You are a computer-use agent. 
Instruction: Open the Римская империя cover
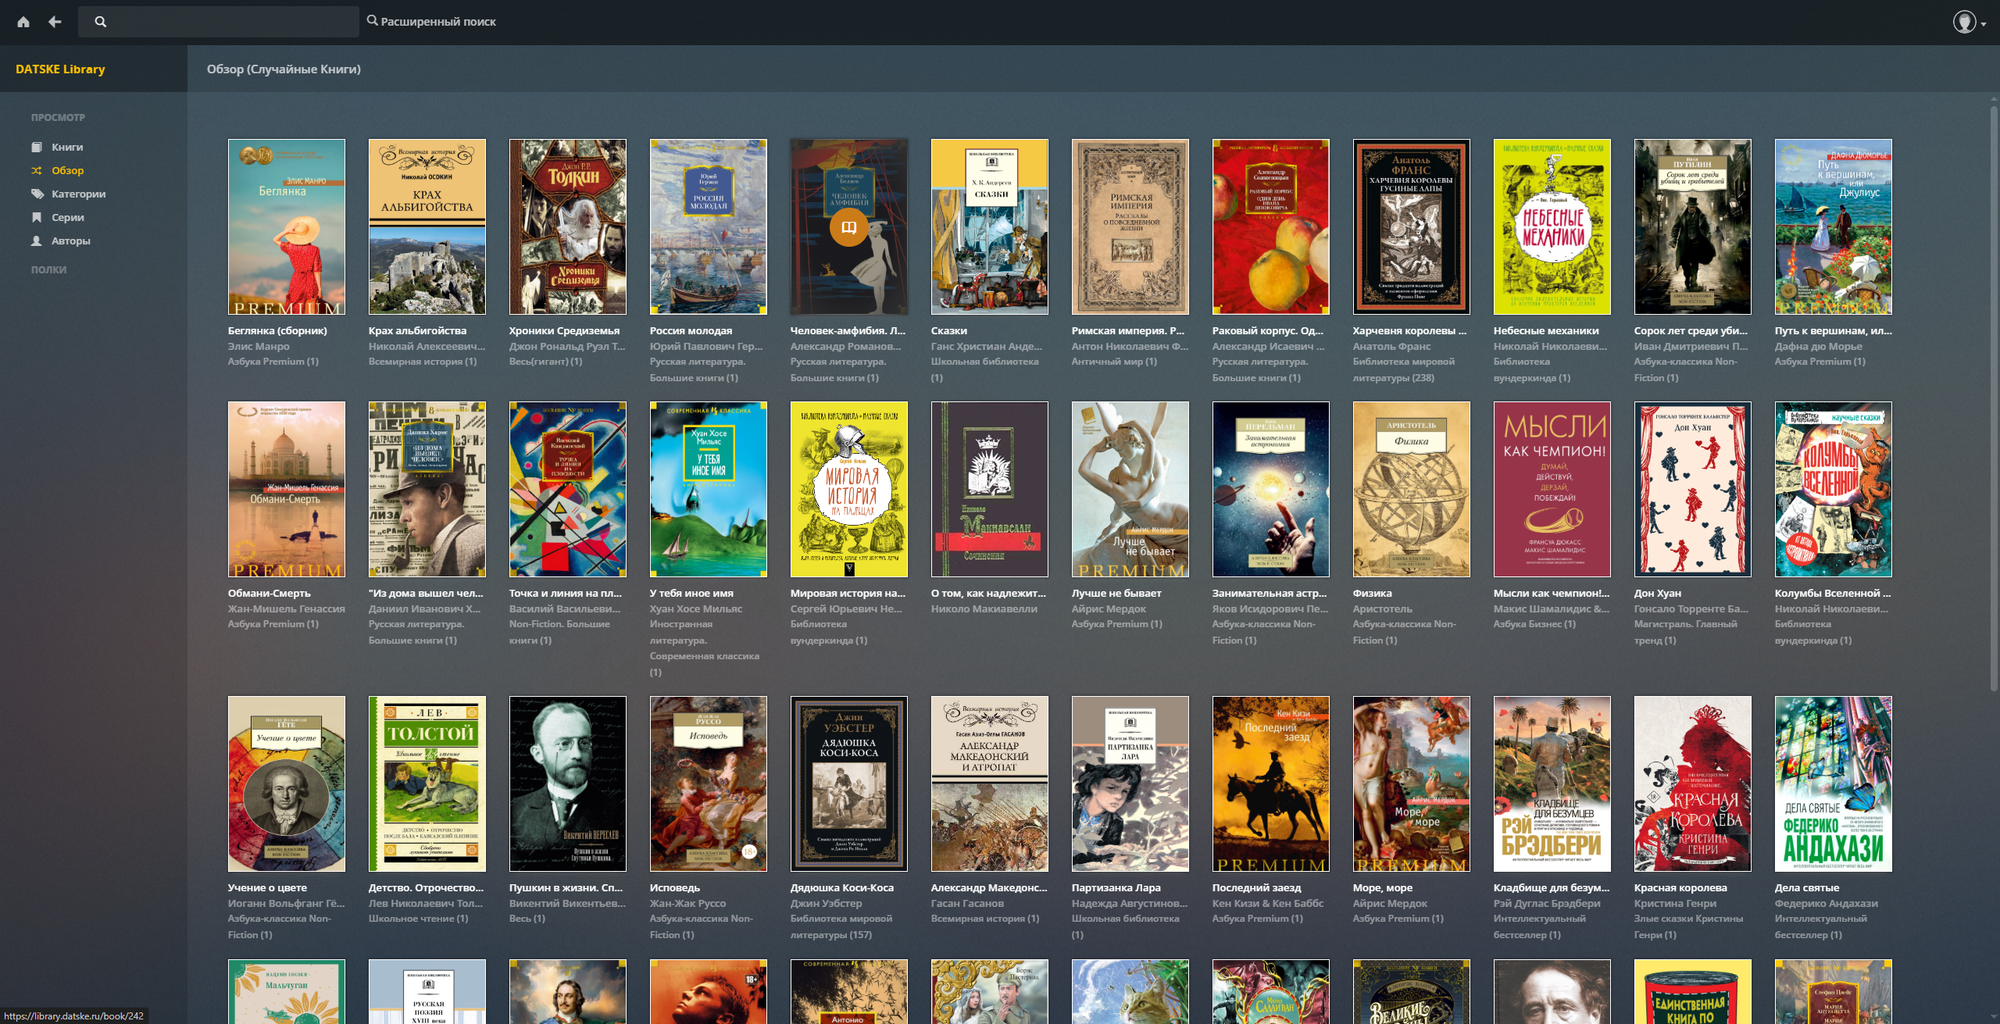[1130, 227]
